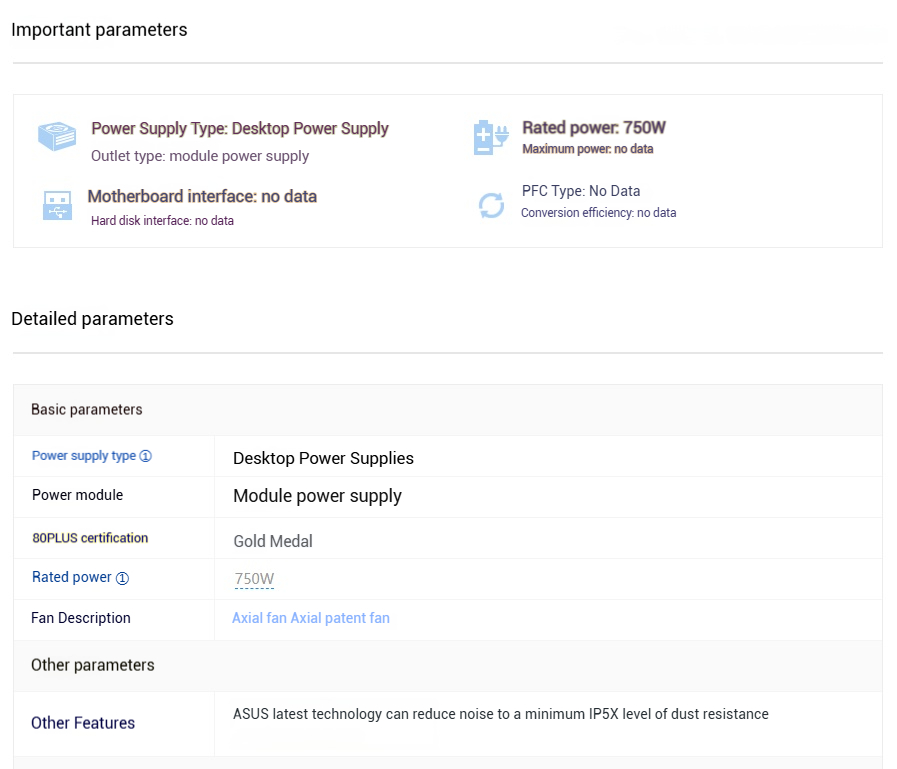The image size is (897, 769).
Task: Open the Rated power parameter link
Action: (72, 577)
